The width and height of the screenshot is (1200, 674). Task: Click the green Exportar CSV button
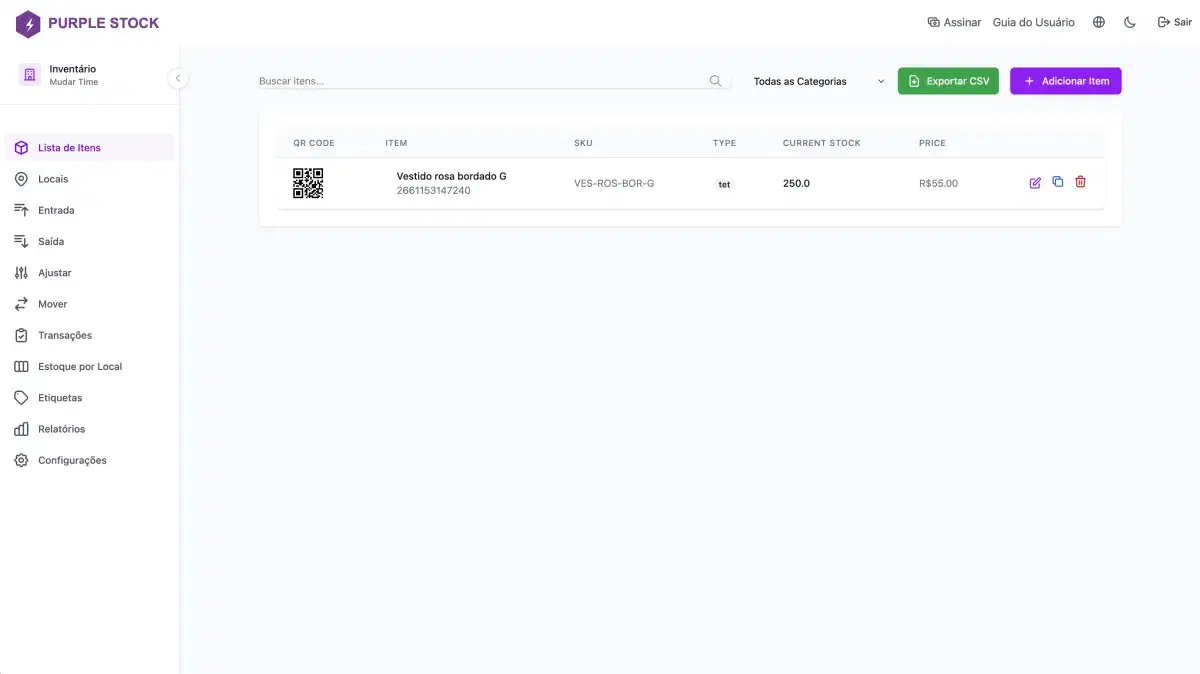click(x=948, y=81)
